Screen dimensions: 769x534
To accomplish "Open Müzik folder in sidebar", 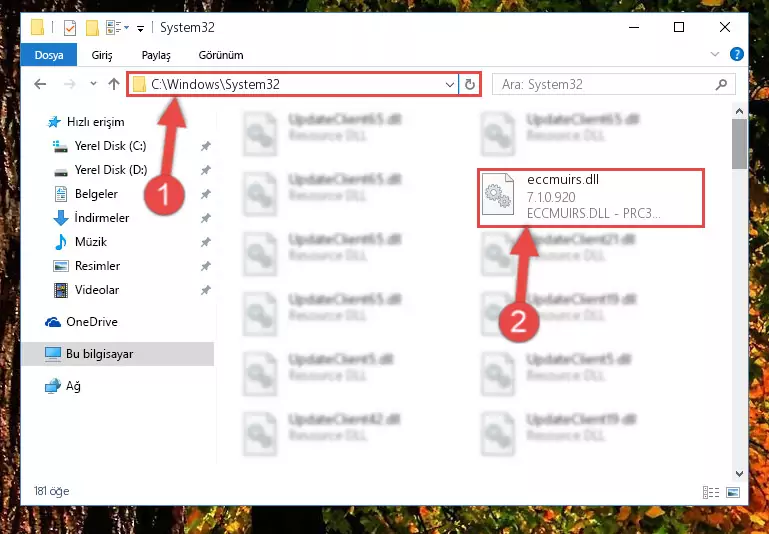I will tap(91, 242).
